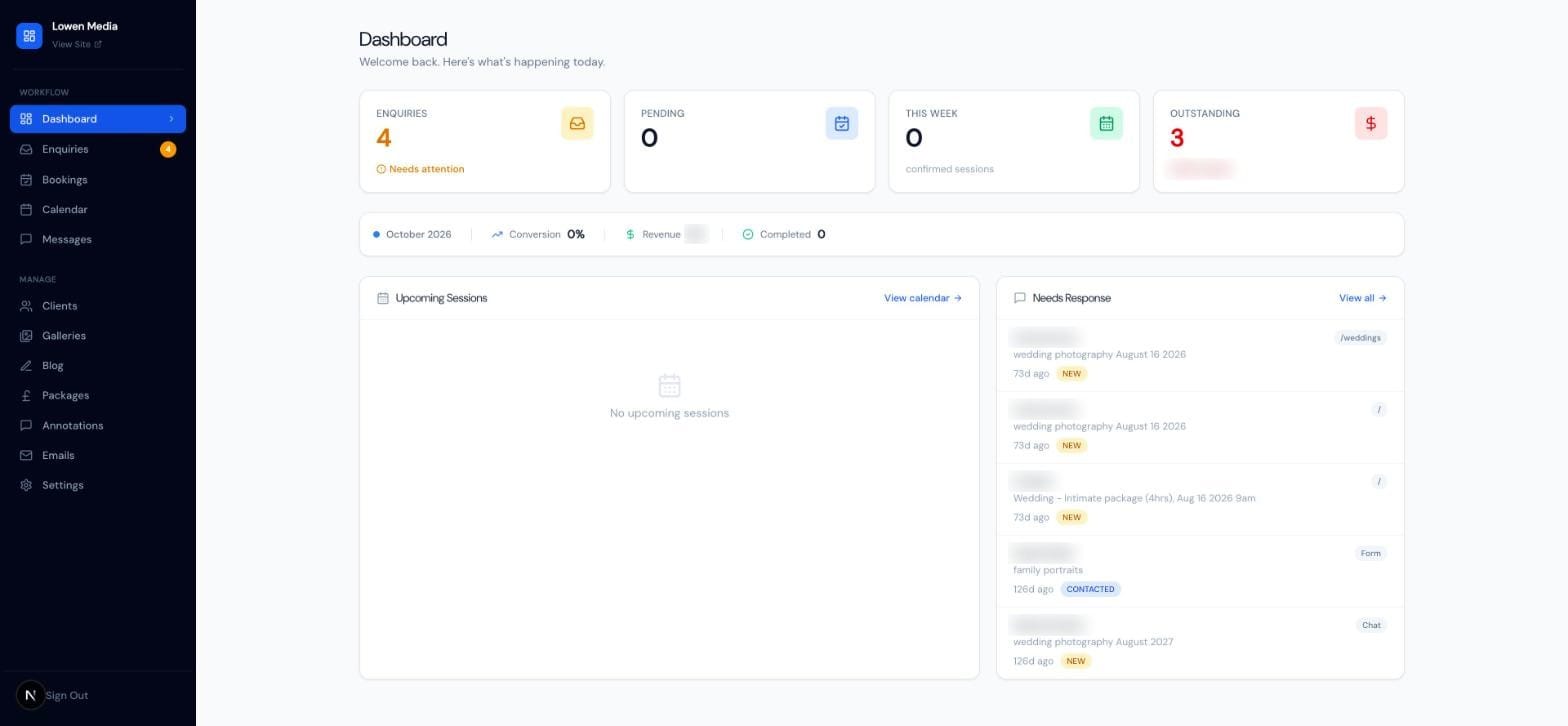This screenshot has width=1568, height=726.
Task: Select Dashboard in the sidebar
Action: point(98,119)
